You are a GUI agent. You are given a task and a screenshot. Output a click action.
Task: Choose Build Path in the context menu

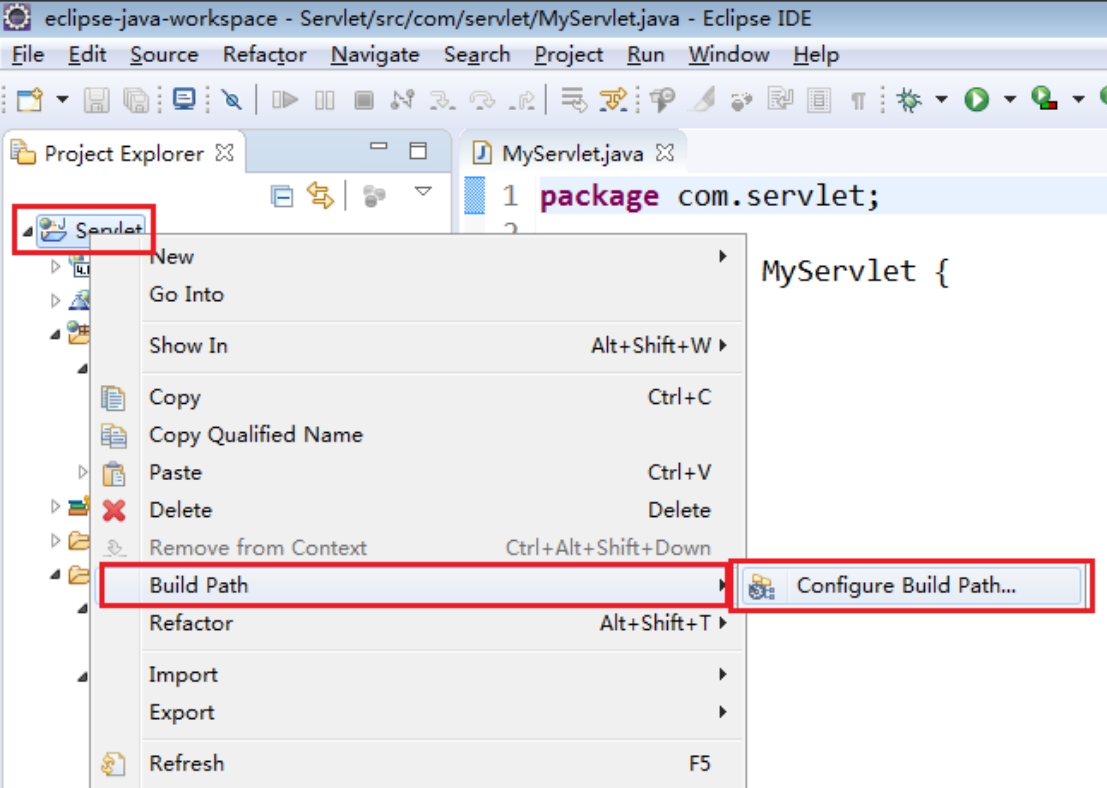point(417,585)
